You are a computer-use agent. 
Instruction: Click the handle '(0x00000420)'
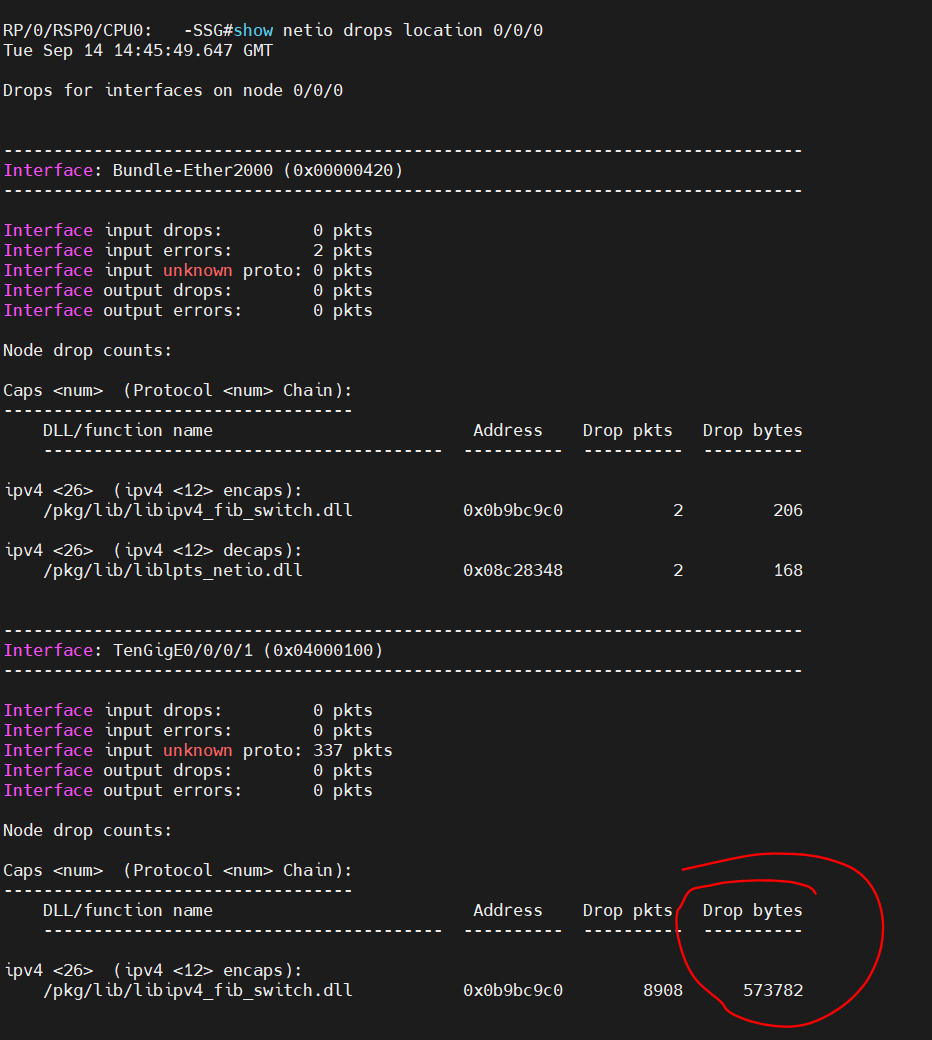[344, 170]
